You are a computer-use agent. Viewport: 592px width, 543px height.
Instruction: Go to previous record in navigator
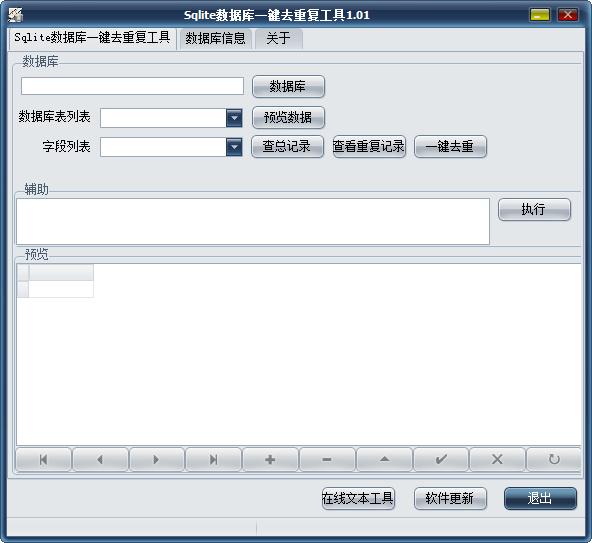(x=100, y=459)
